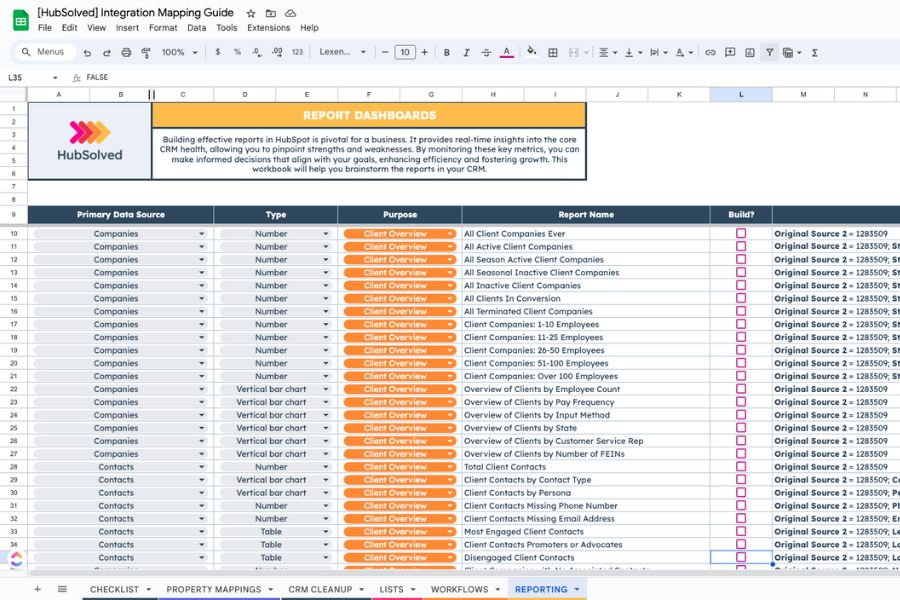This screenshot has width=900, height=600.
Task: Open the all sheets list icon
Action: pyautogui.click(x=62, y=589)
